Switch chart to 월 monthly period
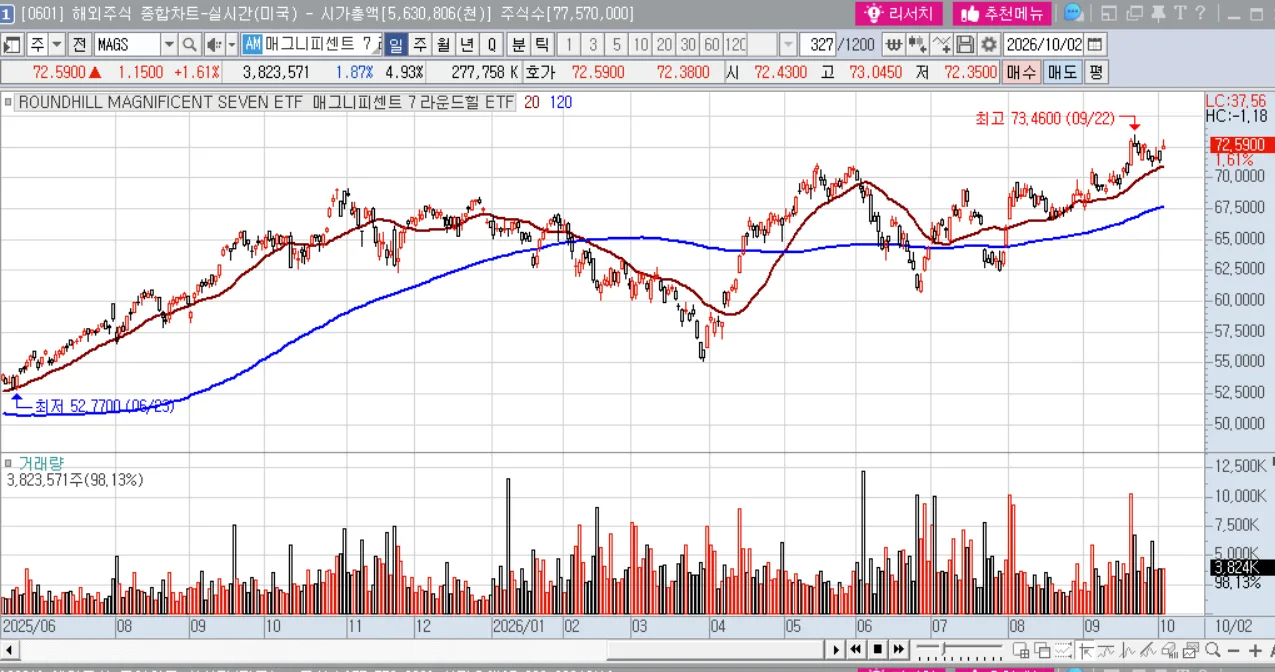The height and width of the screenshot is (672, 1275). coord(443,45)
